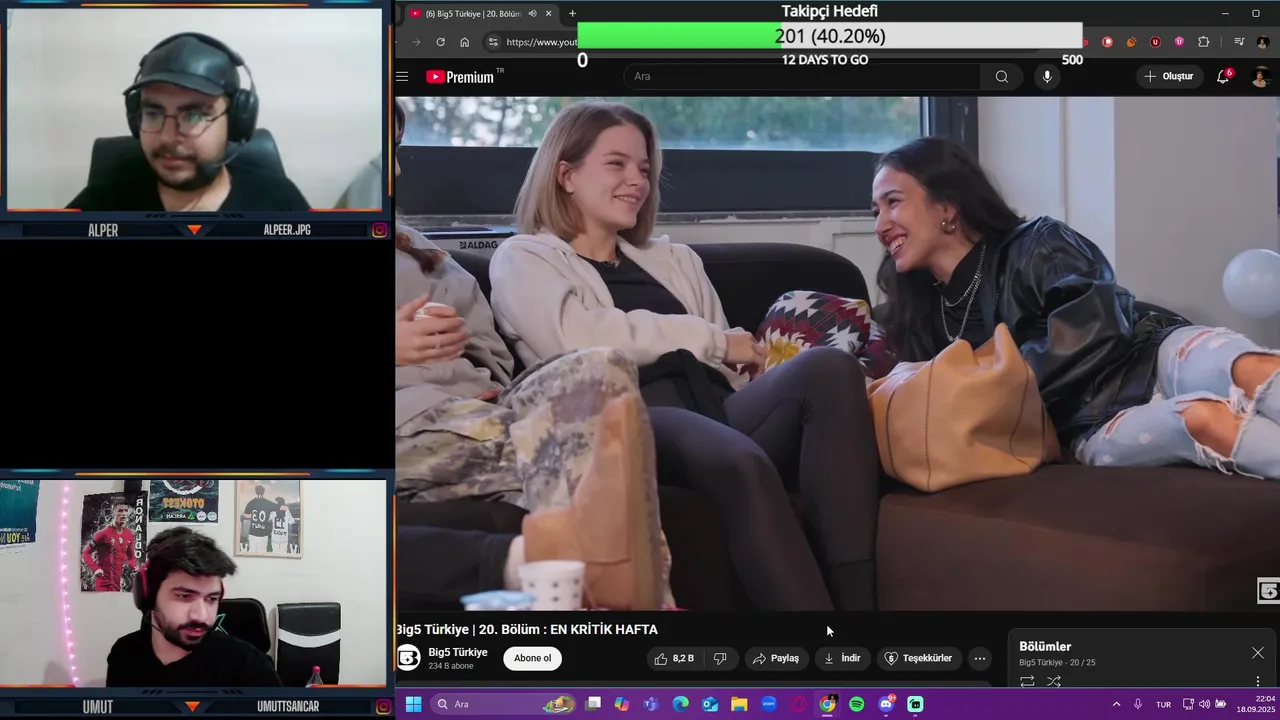Launch Microsoft Copilot from the taskbar
The width and height of the screenshot is (1280, 720).
[x=622, y=704]
